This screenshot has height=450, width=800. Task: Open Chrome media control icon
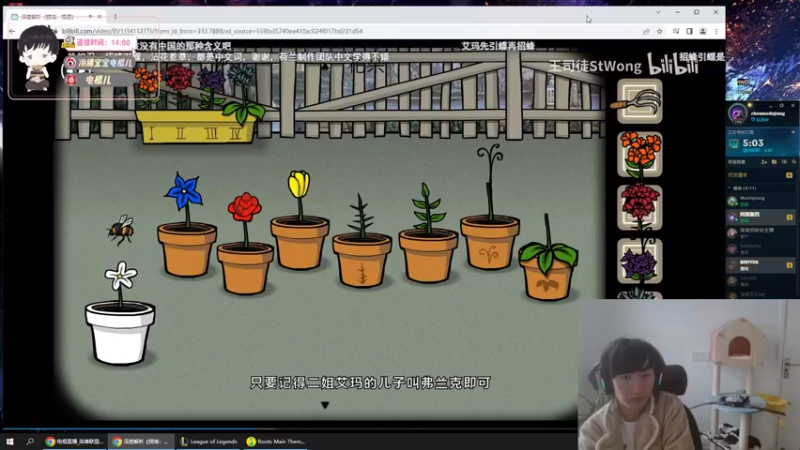676,31
